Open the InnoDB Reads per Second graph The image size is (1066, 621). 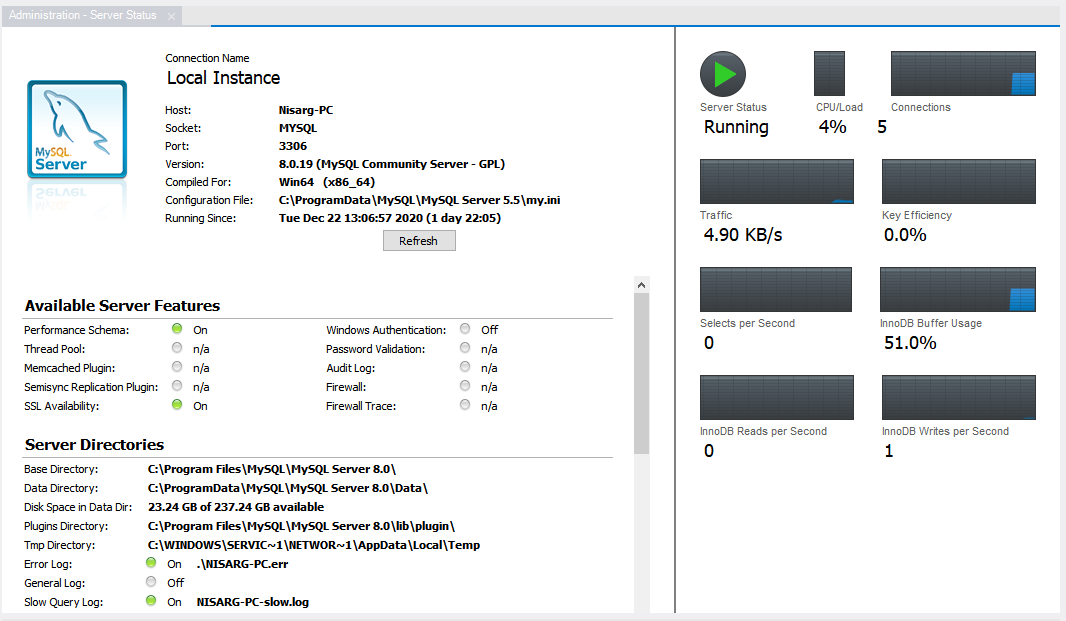click(x=776, y=397)
